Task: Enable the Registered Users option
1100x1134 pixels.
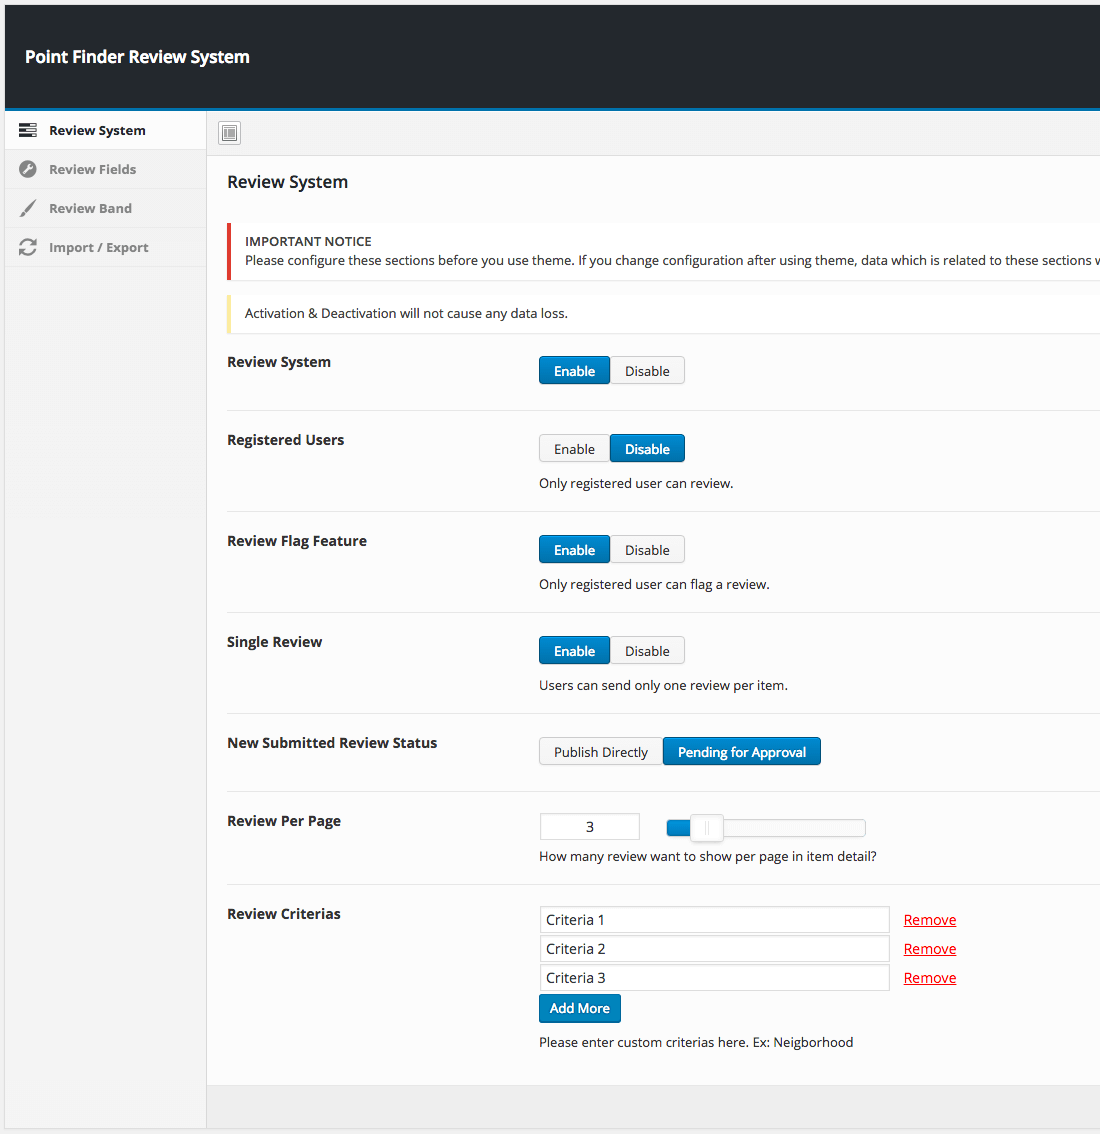Action: click(x=574, y=449)
